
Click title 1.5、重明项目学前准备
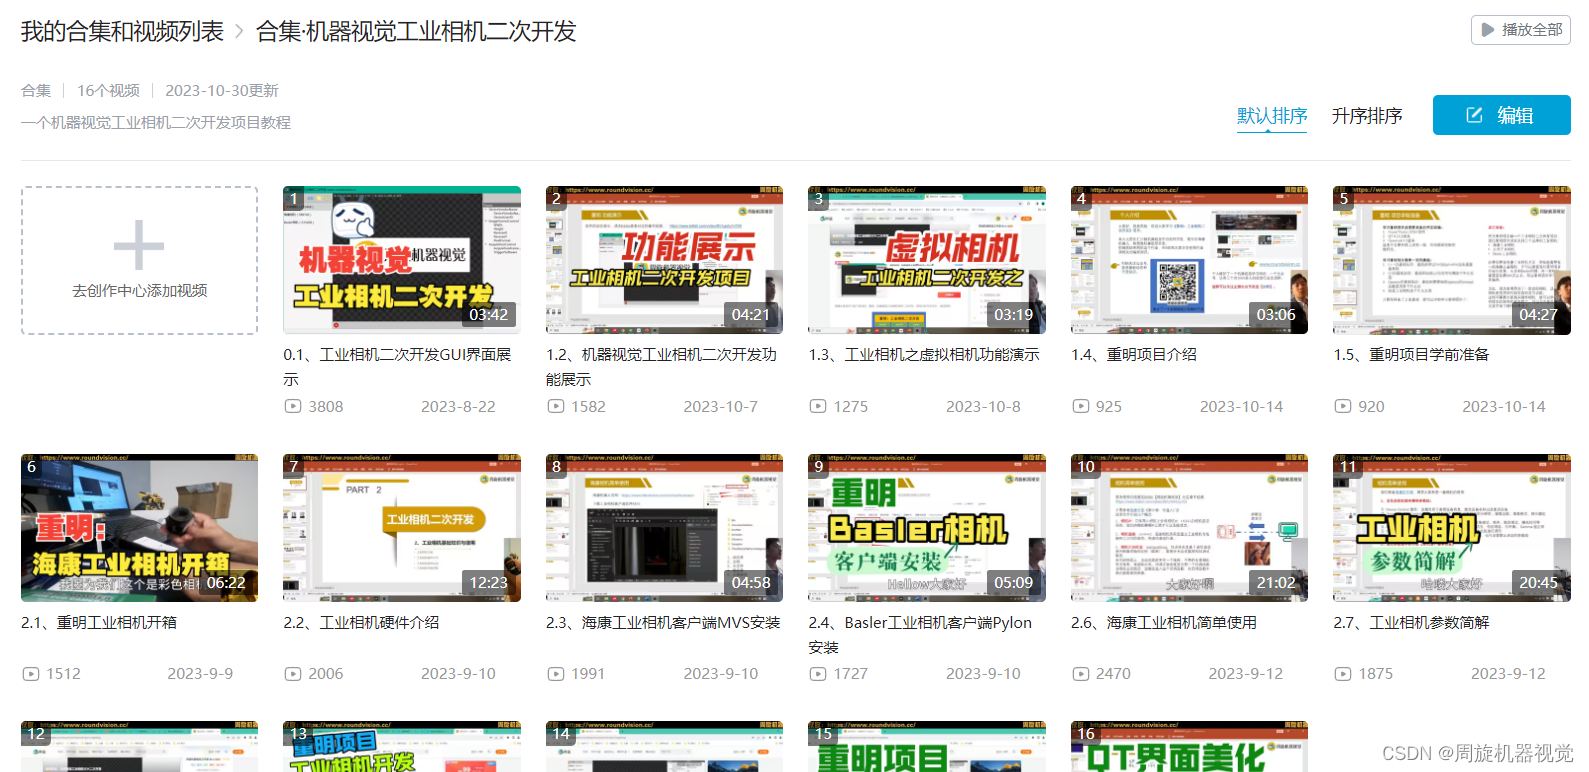pyautogui.click(x=1411, y=355)
